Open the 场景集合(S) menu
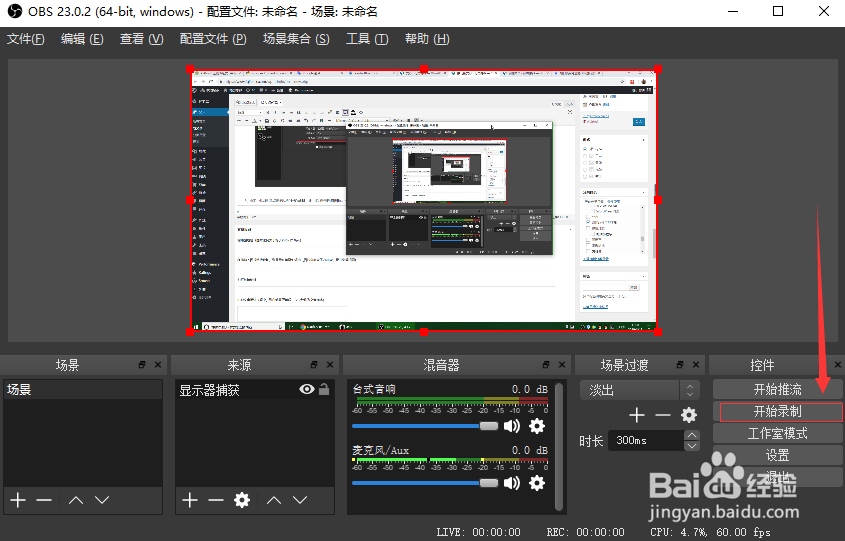The image size is (845, 541). point(296,39)
